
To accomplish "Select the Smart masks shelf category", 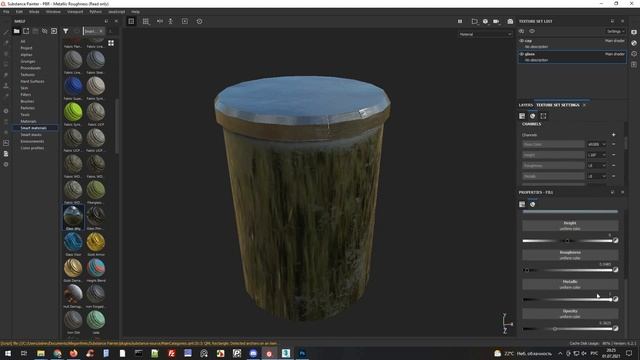I will tap(31, 135).
